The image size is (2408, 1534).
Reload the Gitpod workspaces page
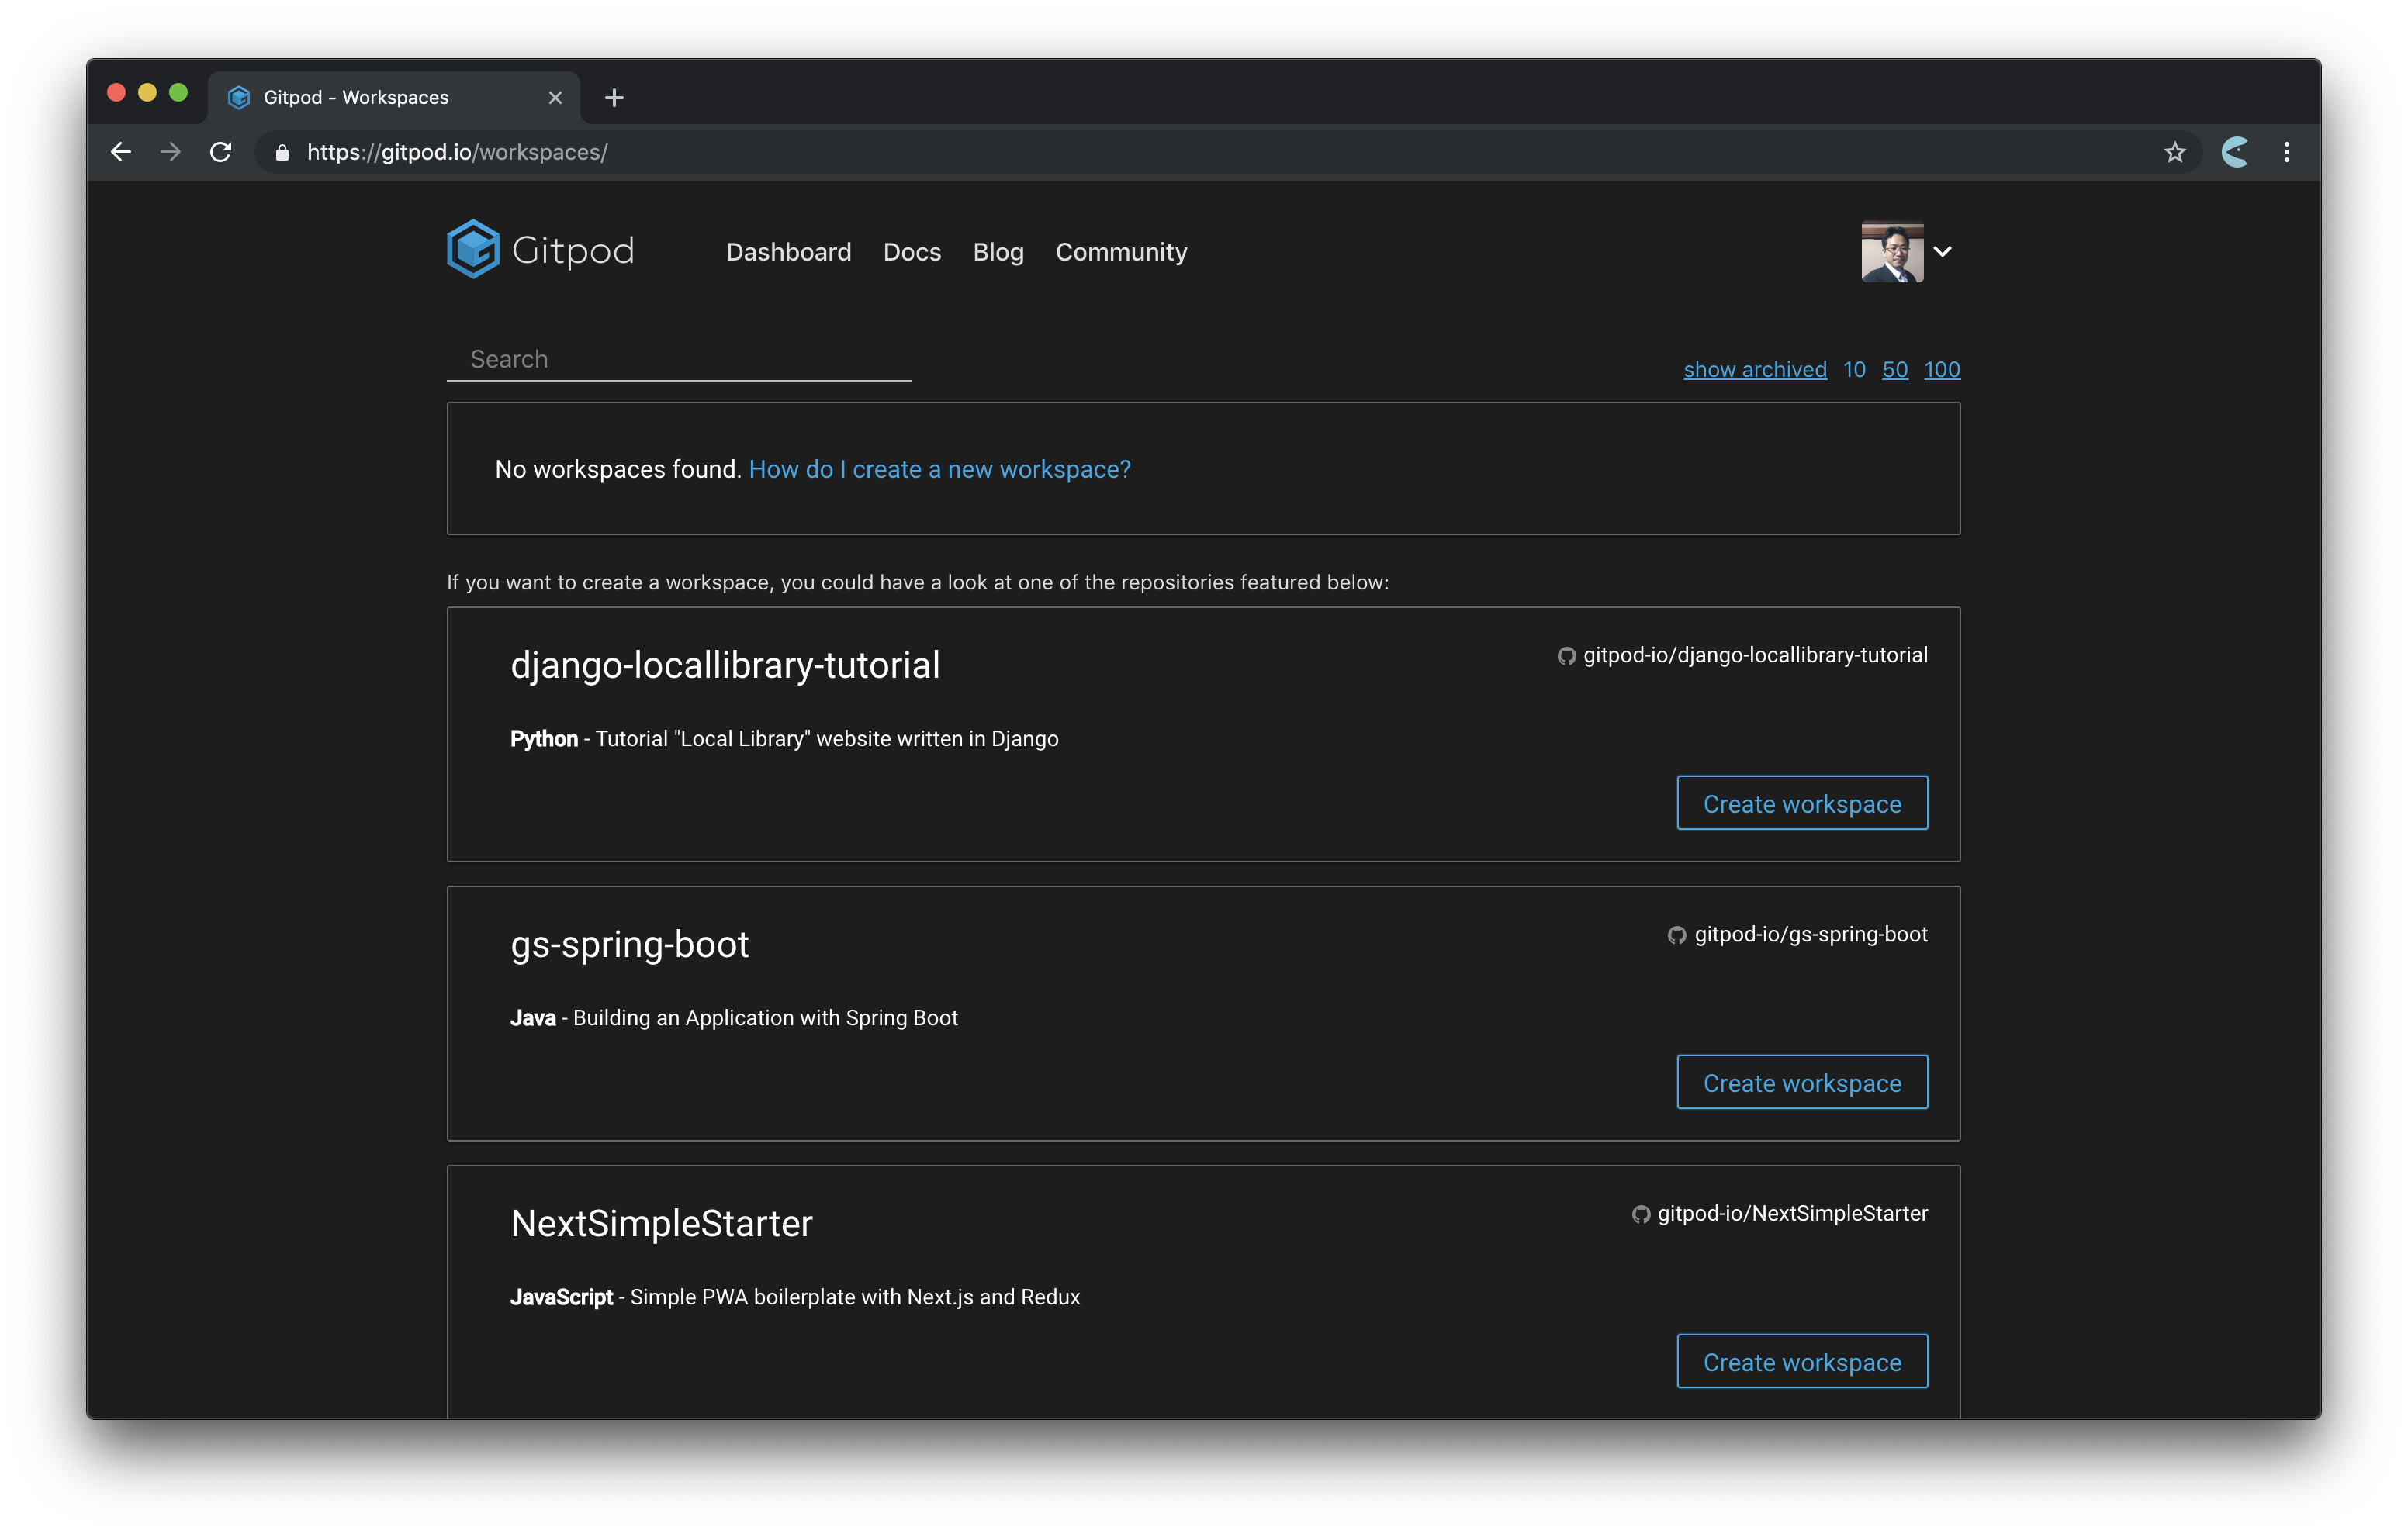221,152
